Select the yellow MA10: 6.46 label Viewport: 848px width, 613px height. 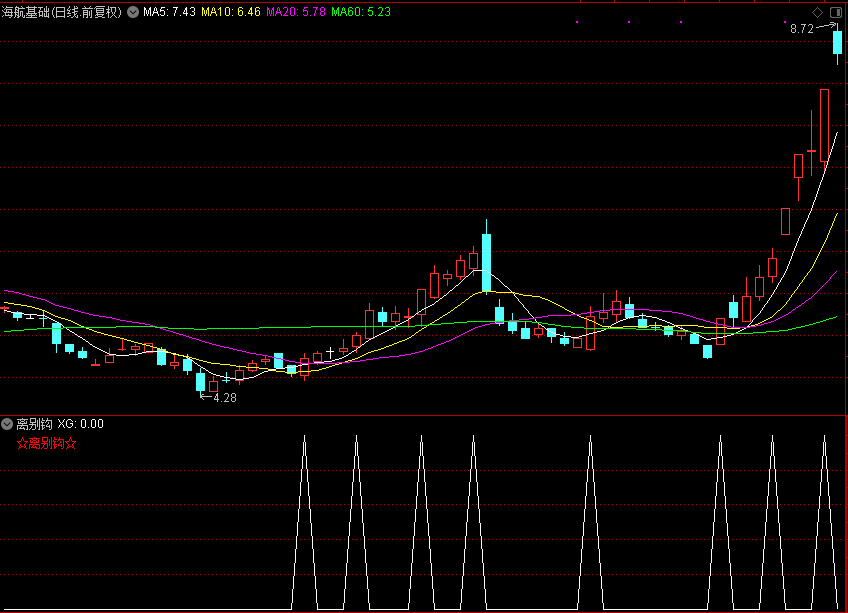pyautogui.click(x=230, y=12)
